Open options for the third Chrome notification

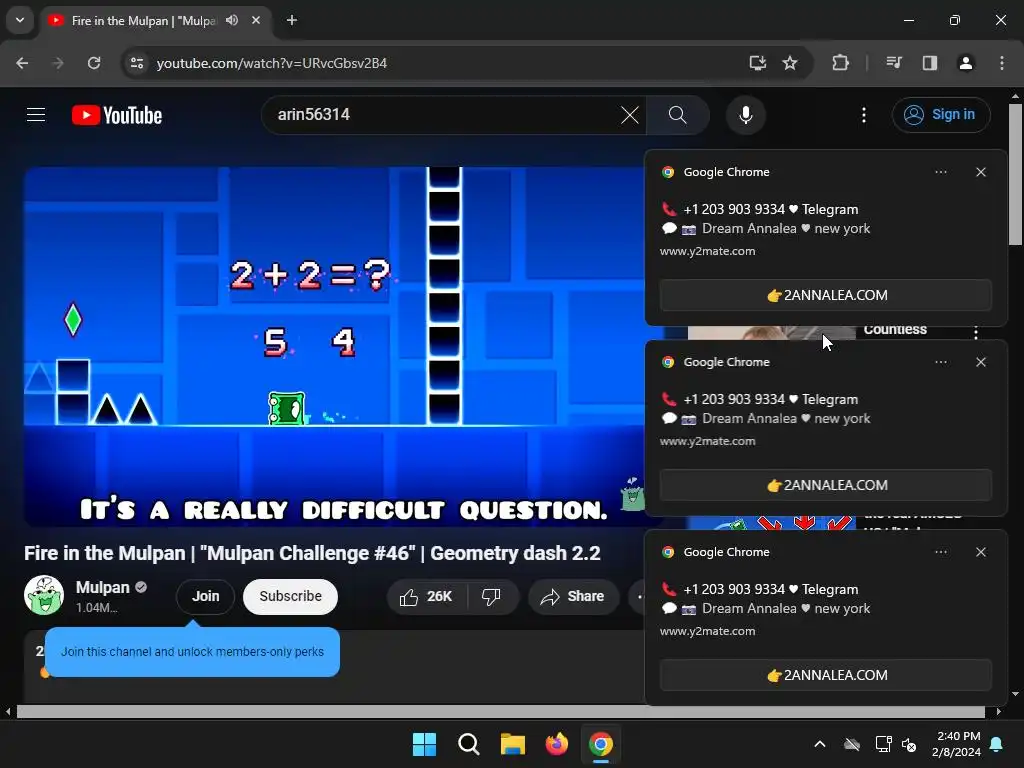click(x=941, y=552)
